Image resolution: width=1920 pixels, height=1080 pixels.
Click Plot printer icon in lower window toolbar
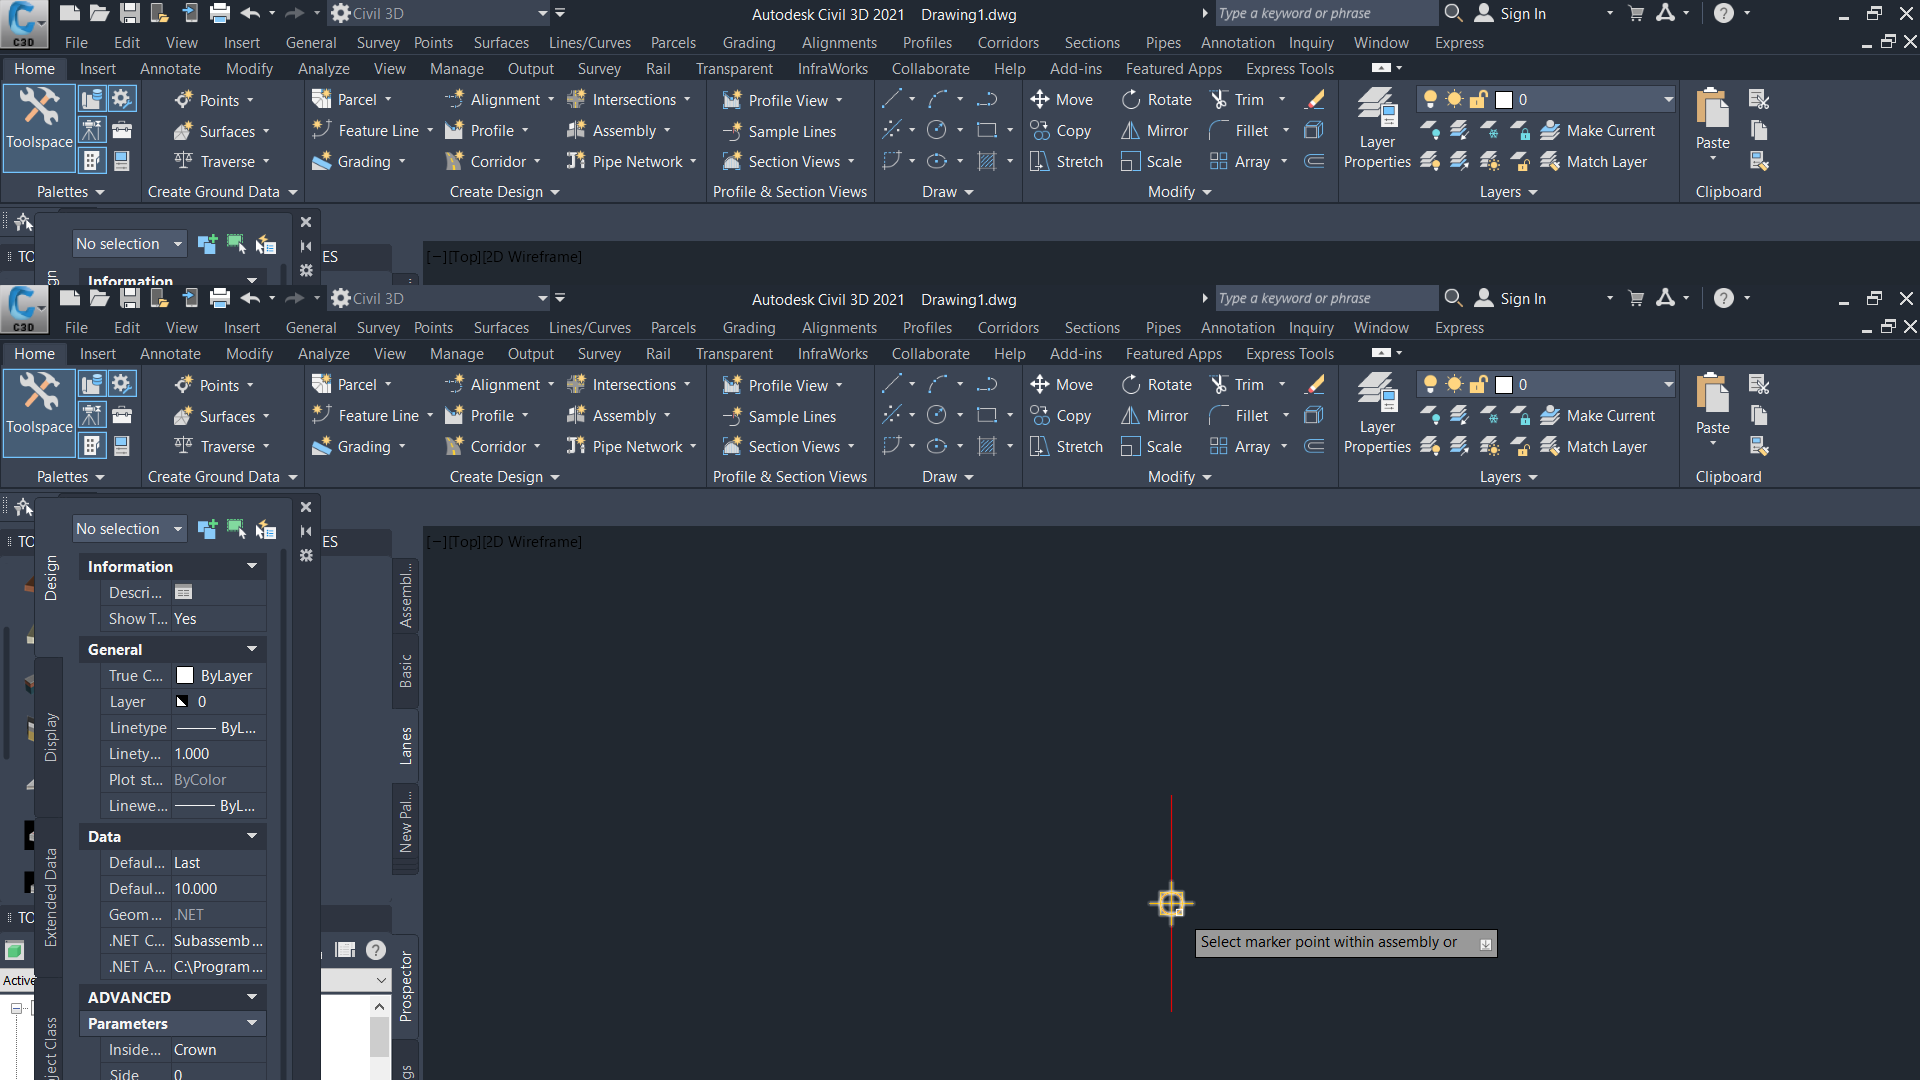220,298
